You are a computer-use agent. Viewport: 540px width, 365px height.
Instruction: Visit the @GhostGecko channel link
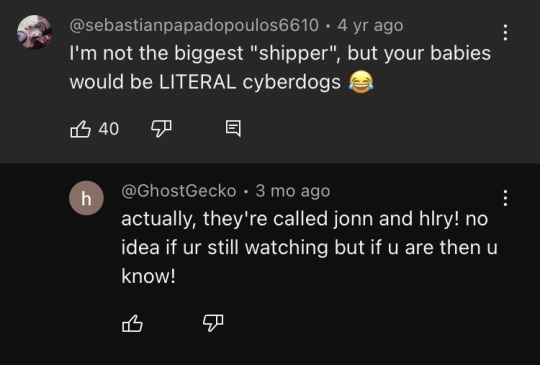179,191
